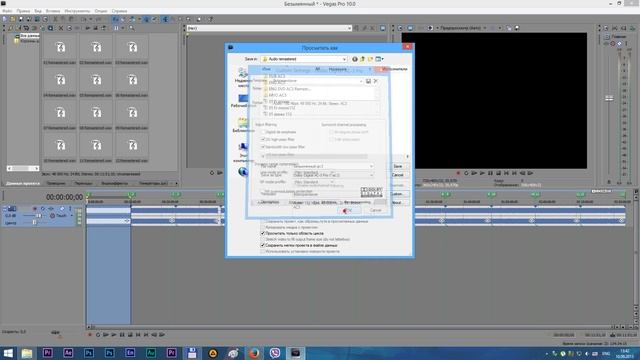Switch to the Проводник tab
640x360 pixels.
(x=56, y=183)
